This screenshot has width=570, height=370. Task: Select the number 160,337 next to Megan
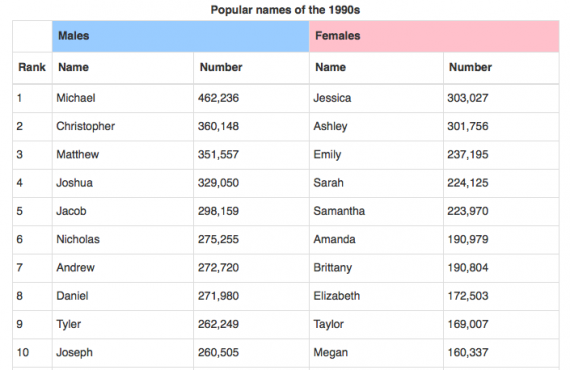[x=467, y=353]
